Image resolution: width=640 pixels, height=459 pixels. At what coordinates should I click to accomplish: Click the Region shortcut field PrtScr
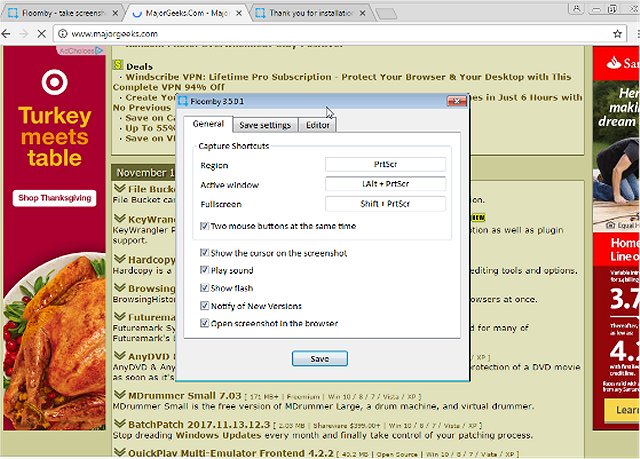pyautogui.click(x=385, y=164)
